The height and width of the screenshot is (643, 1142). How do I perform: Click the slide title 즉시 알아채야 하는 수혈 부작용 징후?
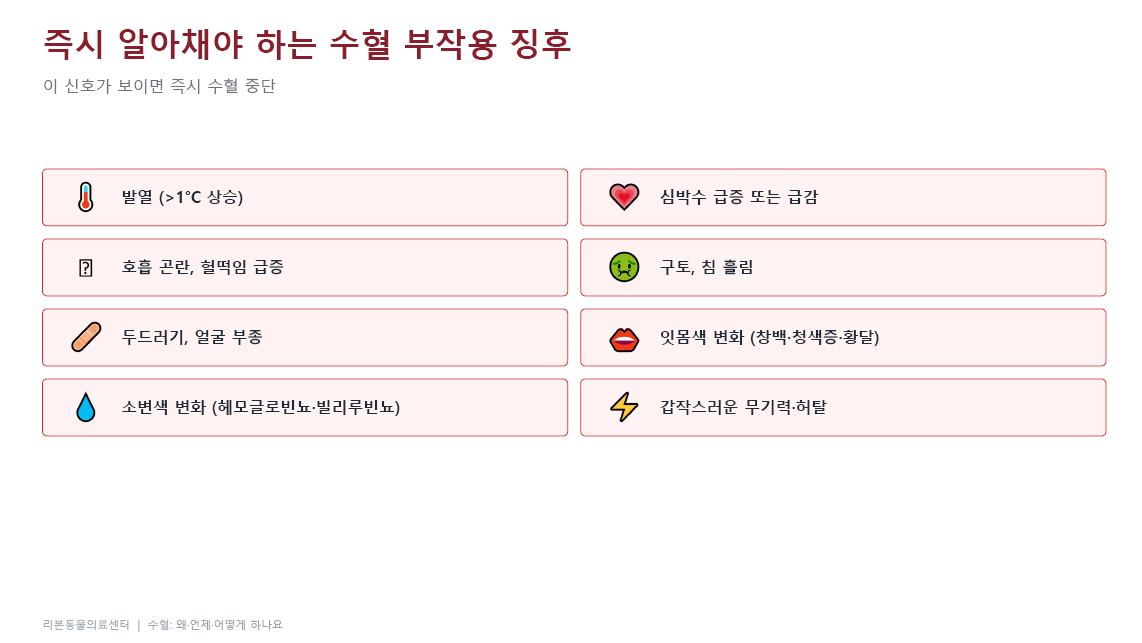click(x=307, y=44)
